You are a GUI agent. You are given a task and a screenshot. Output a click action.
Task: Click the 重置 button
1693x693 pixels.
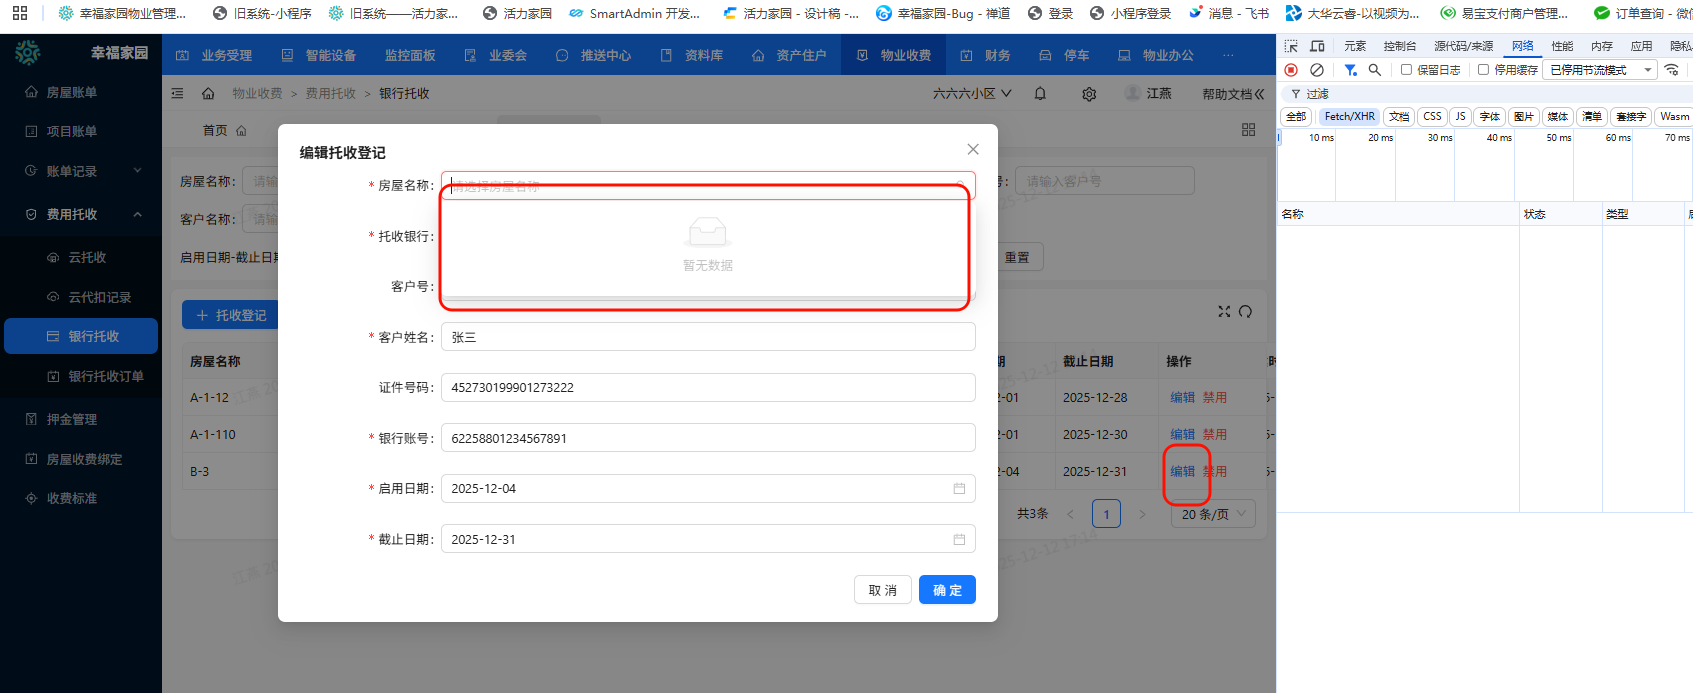[x=1017, y=257]
